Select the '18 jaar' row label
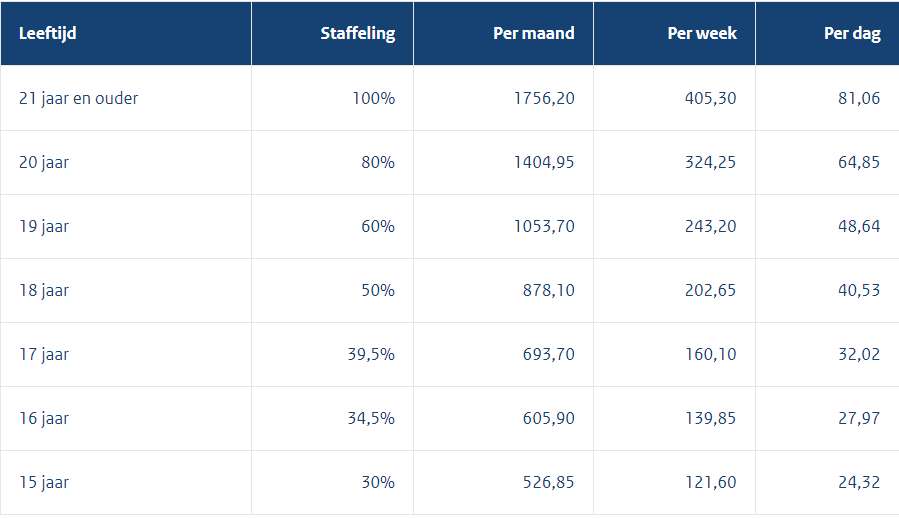This screenshot has width=899, height=518. point(44,290)
